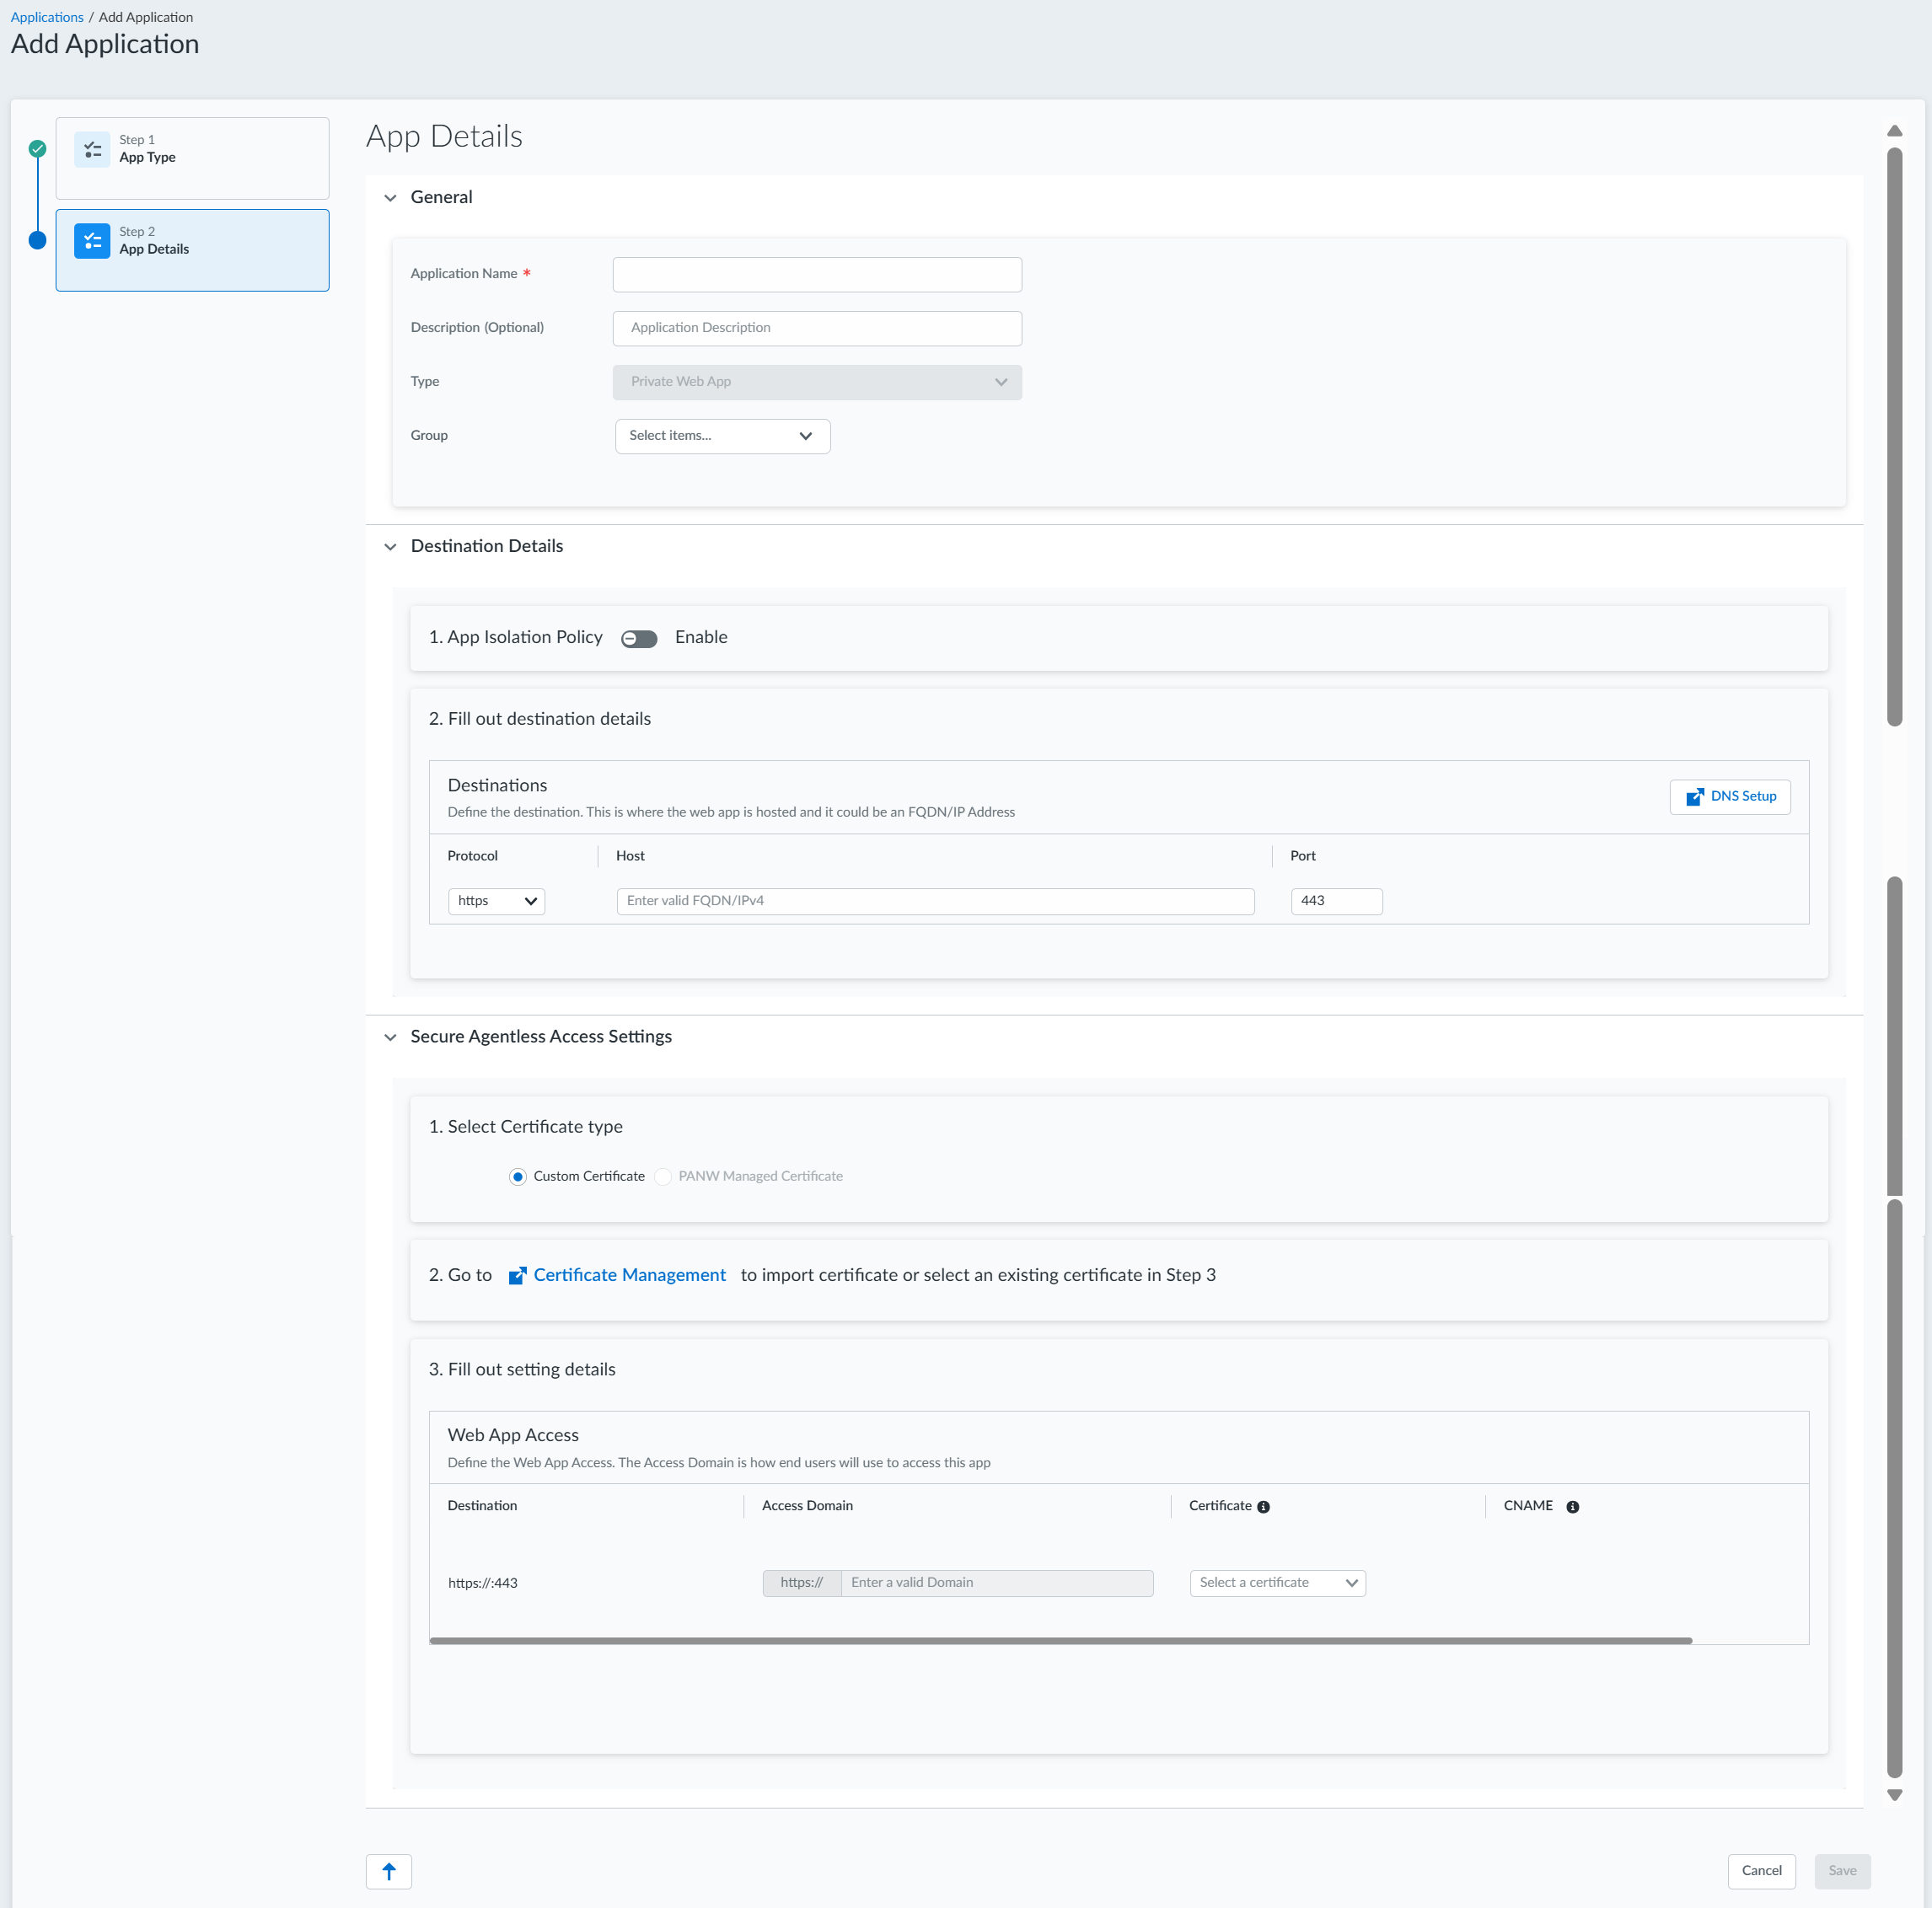Viewport: 1932px width, 1908px height.
Task: Click the Application Description input field
Action: 817,328
